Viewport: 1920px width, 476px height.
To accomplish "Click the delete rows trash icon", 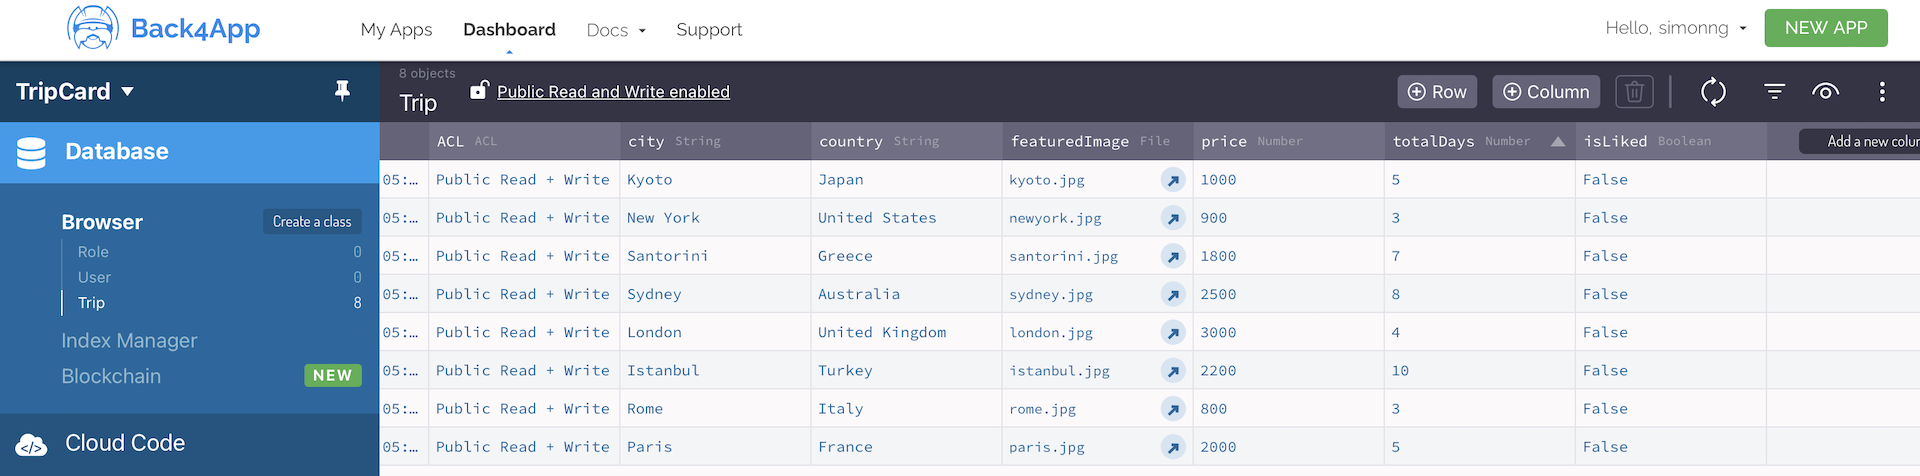I will [1634, 92].
